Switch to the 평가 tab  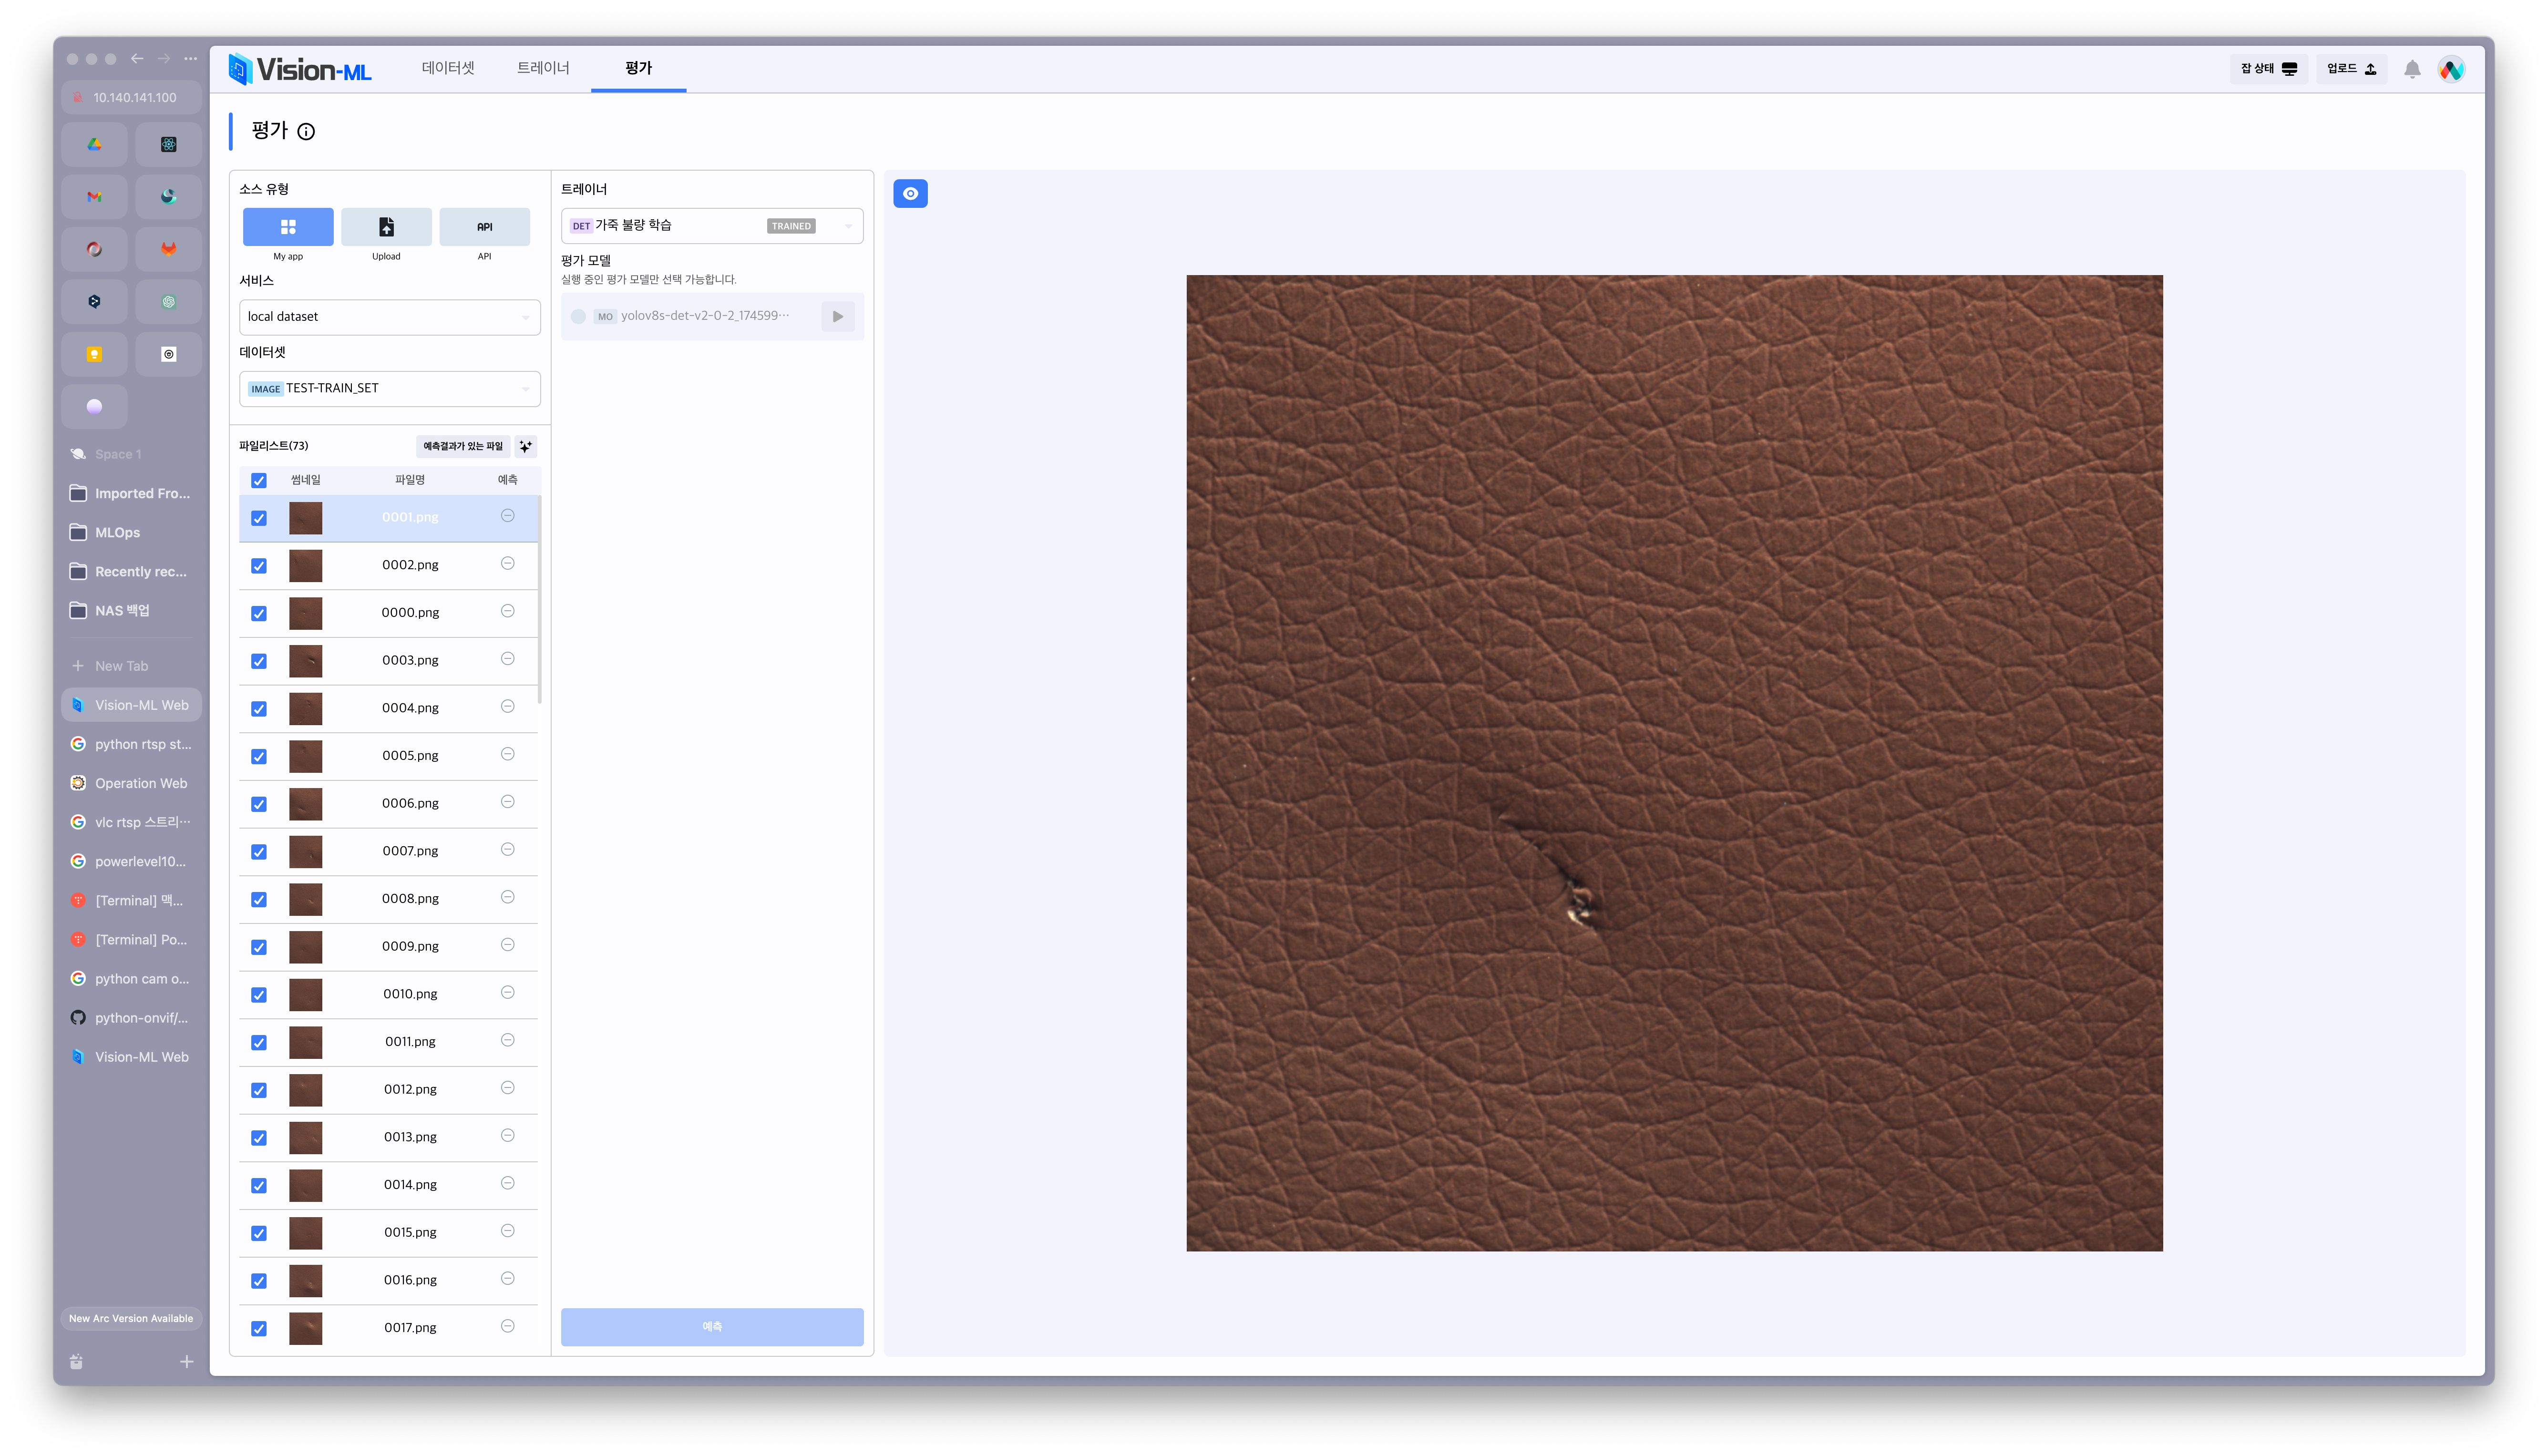point(638,68)
